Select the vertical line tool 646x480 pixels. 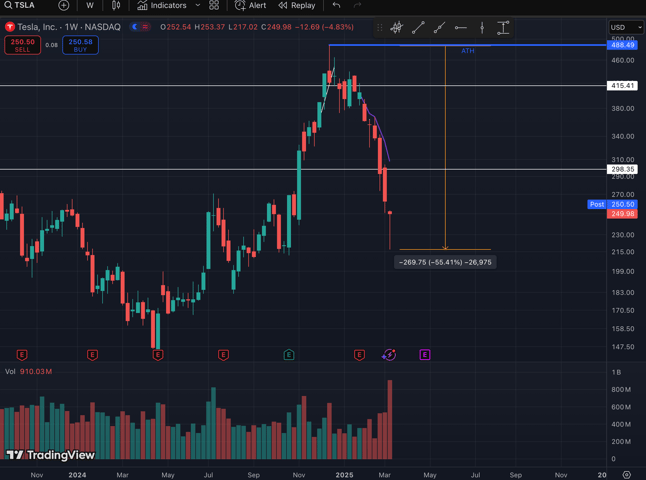pos(482,28)
